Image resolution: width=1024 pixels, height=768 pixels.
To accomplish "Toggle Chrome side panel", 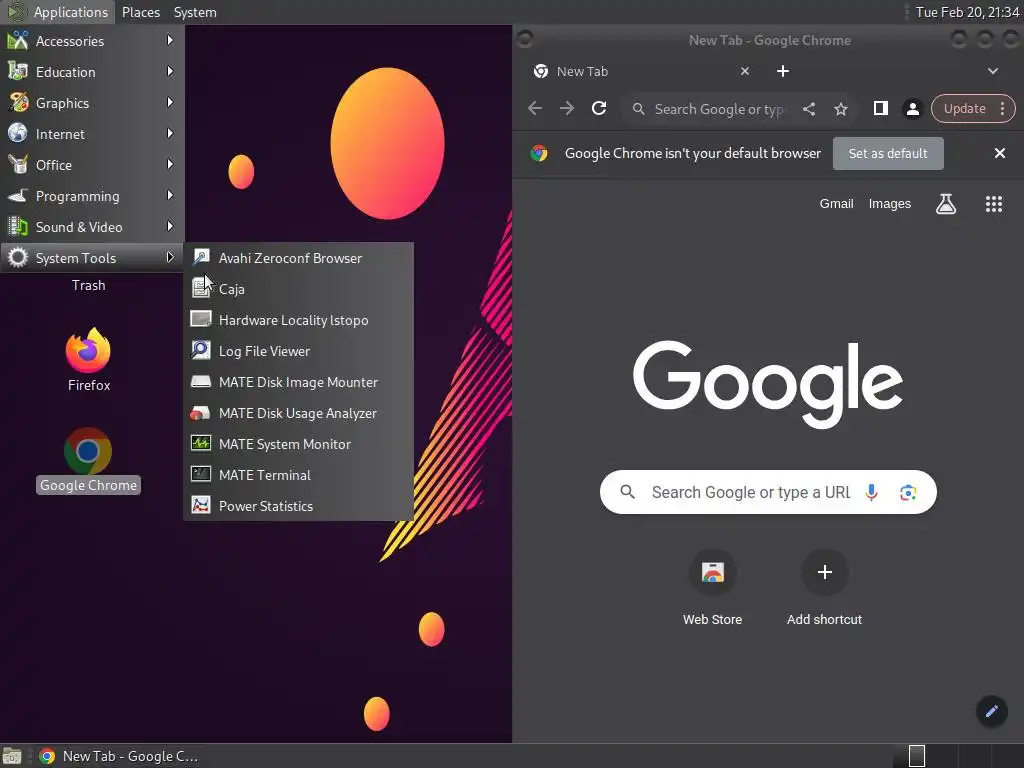I will click(x=881, y=108).
